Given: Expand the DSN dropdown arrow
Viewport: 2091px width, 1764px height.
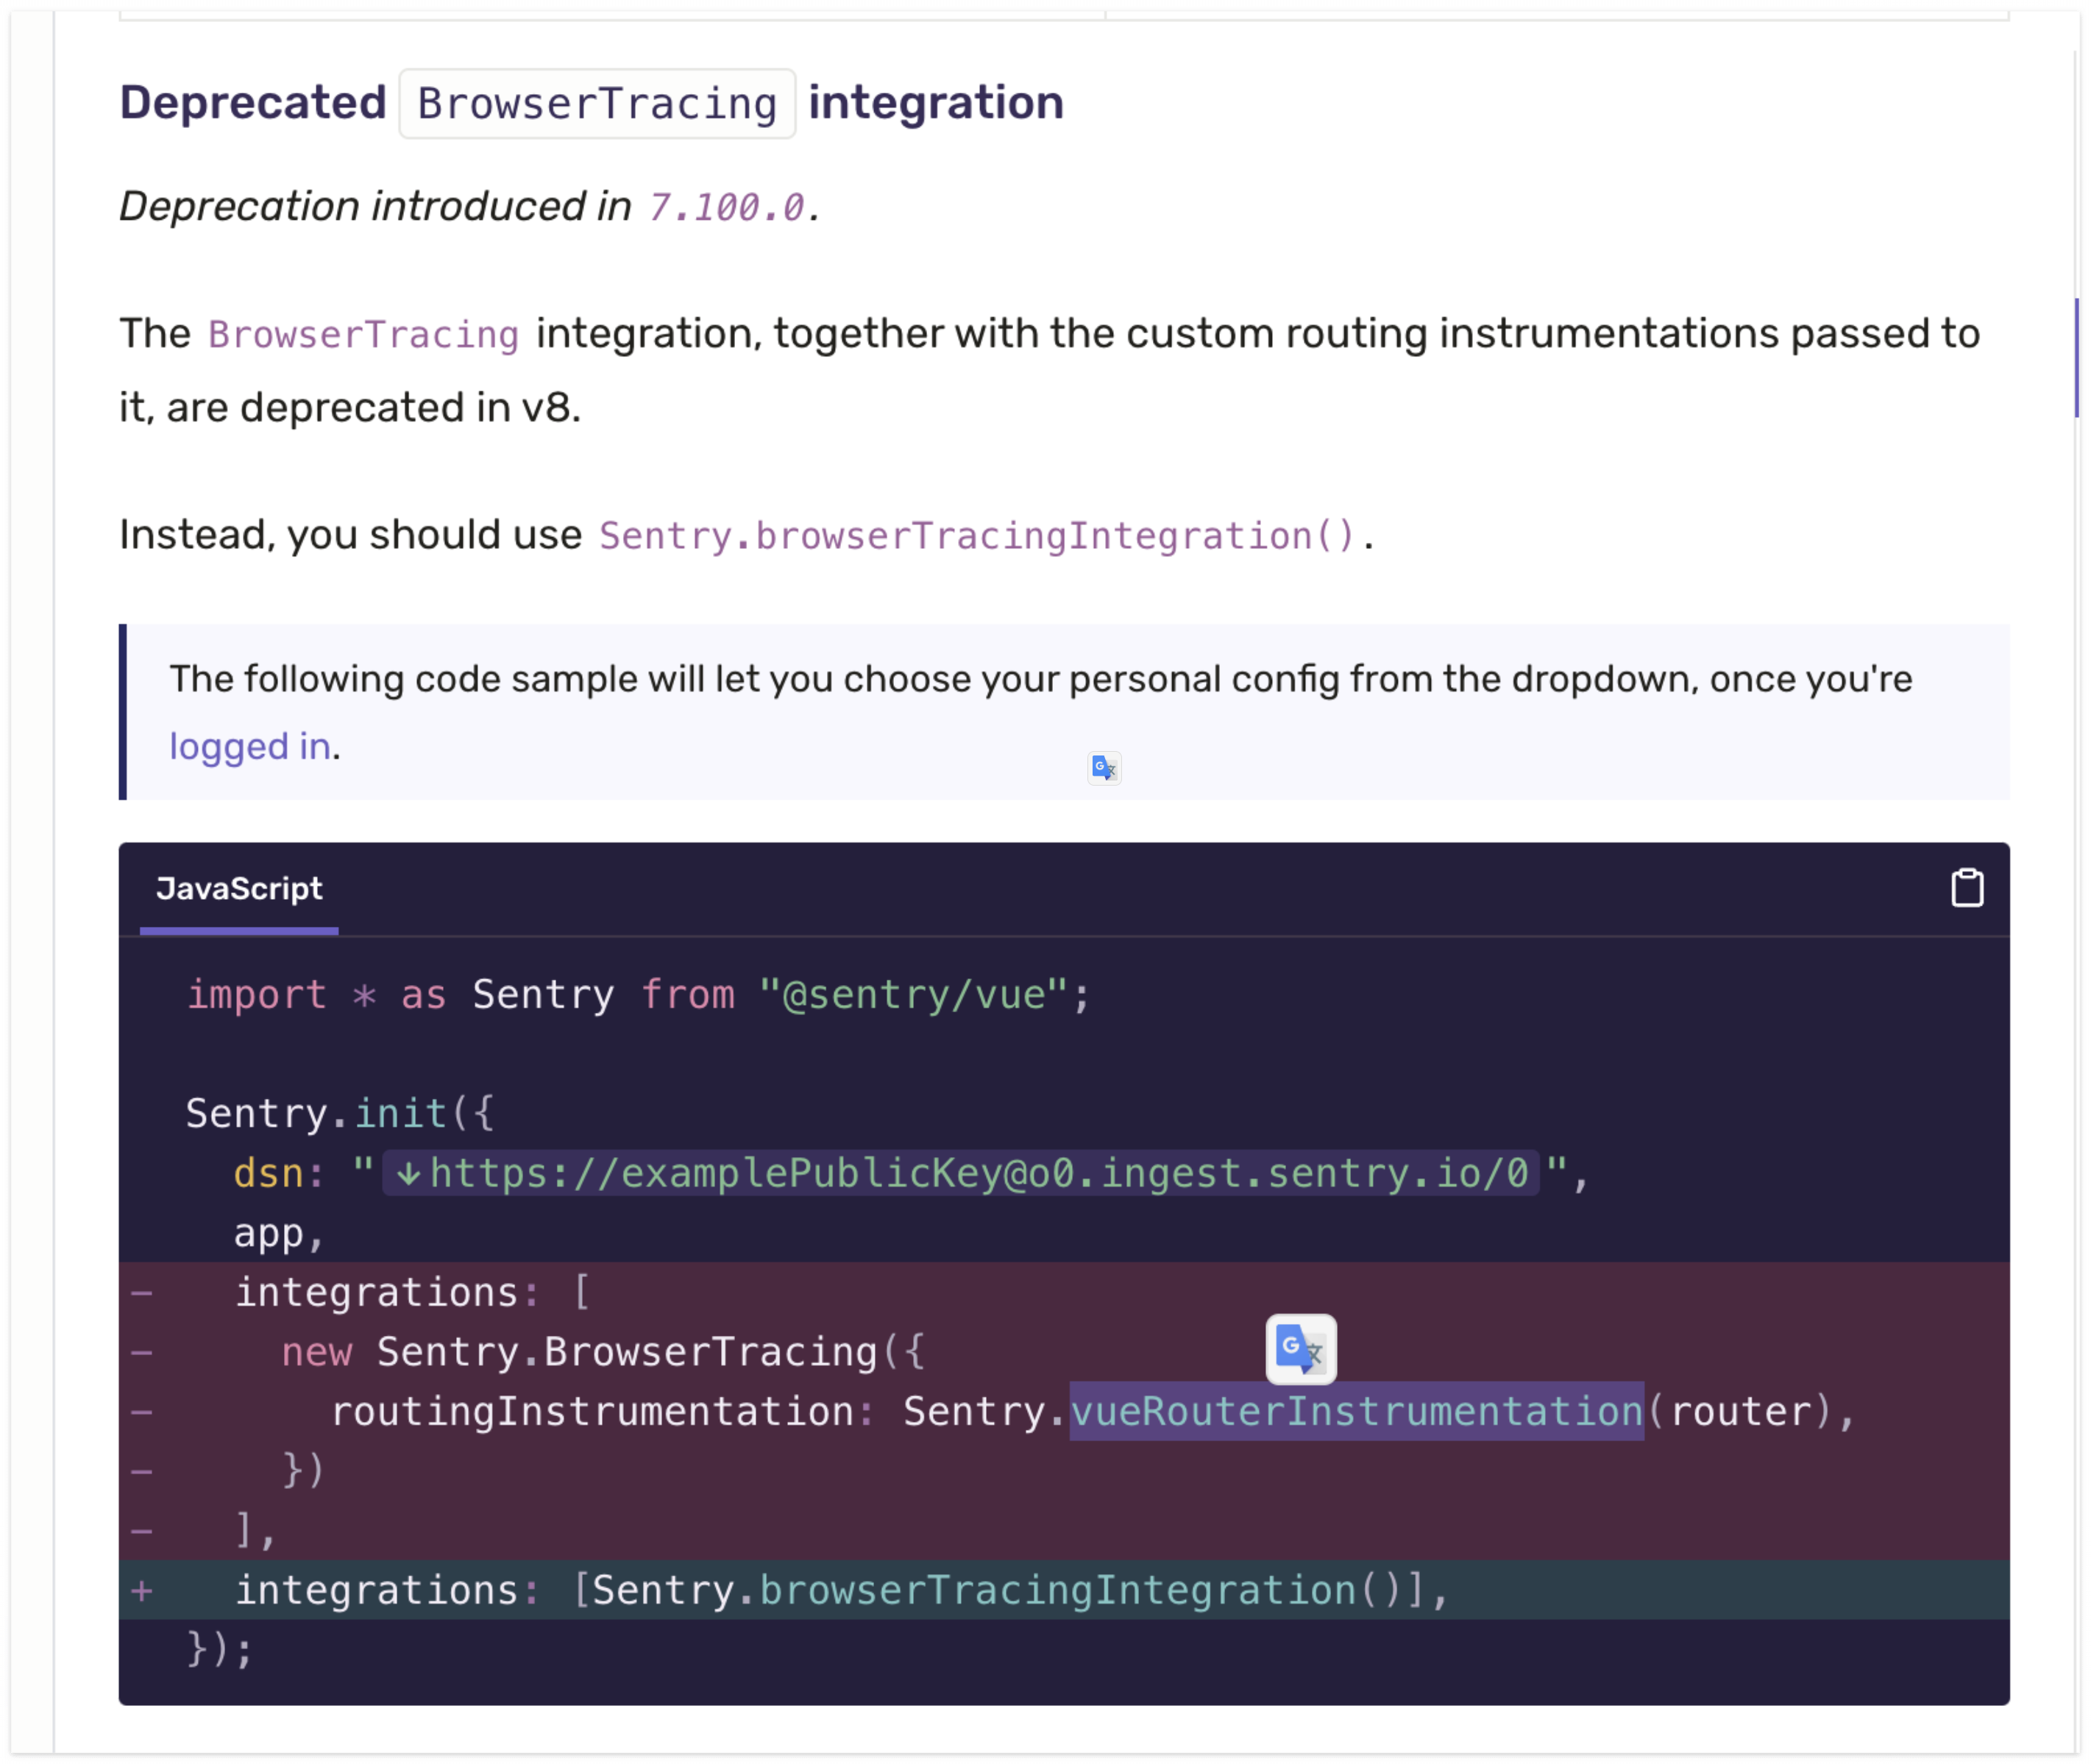Looking at the screenshot, I should pyautogui.click(x=408, y=1174).
